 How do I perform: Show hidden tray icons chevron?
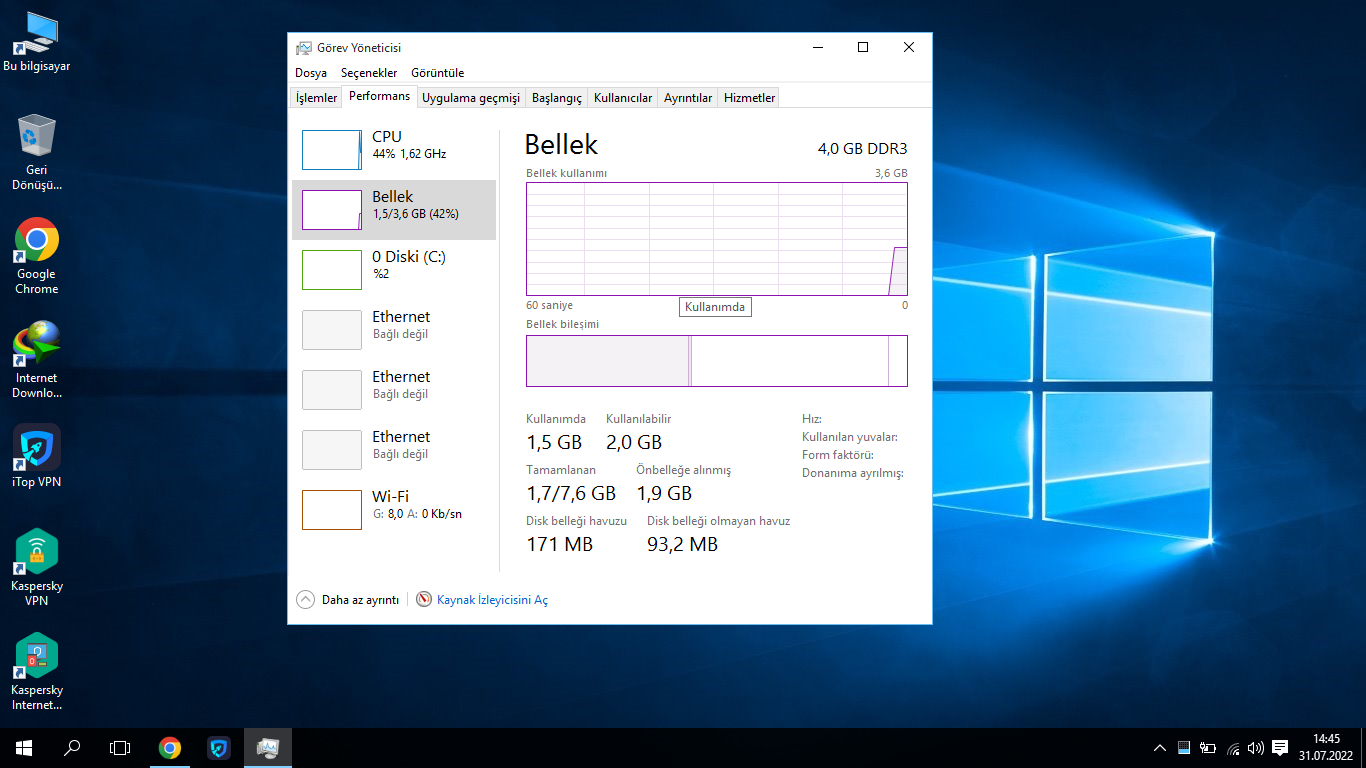pyautogui.click(x=1160, y=748)
